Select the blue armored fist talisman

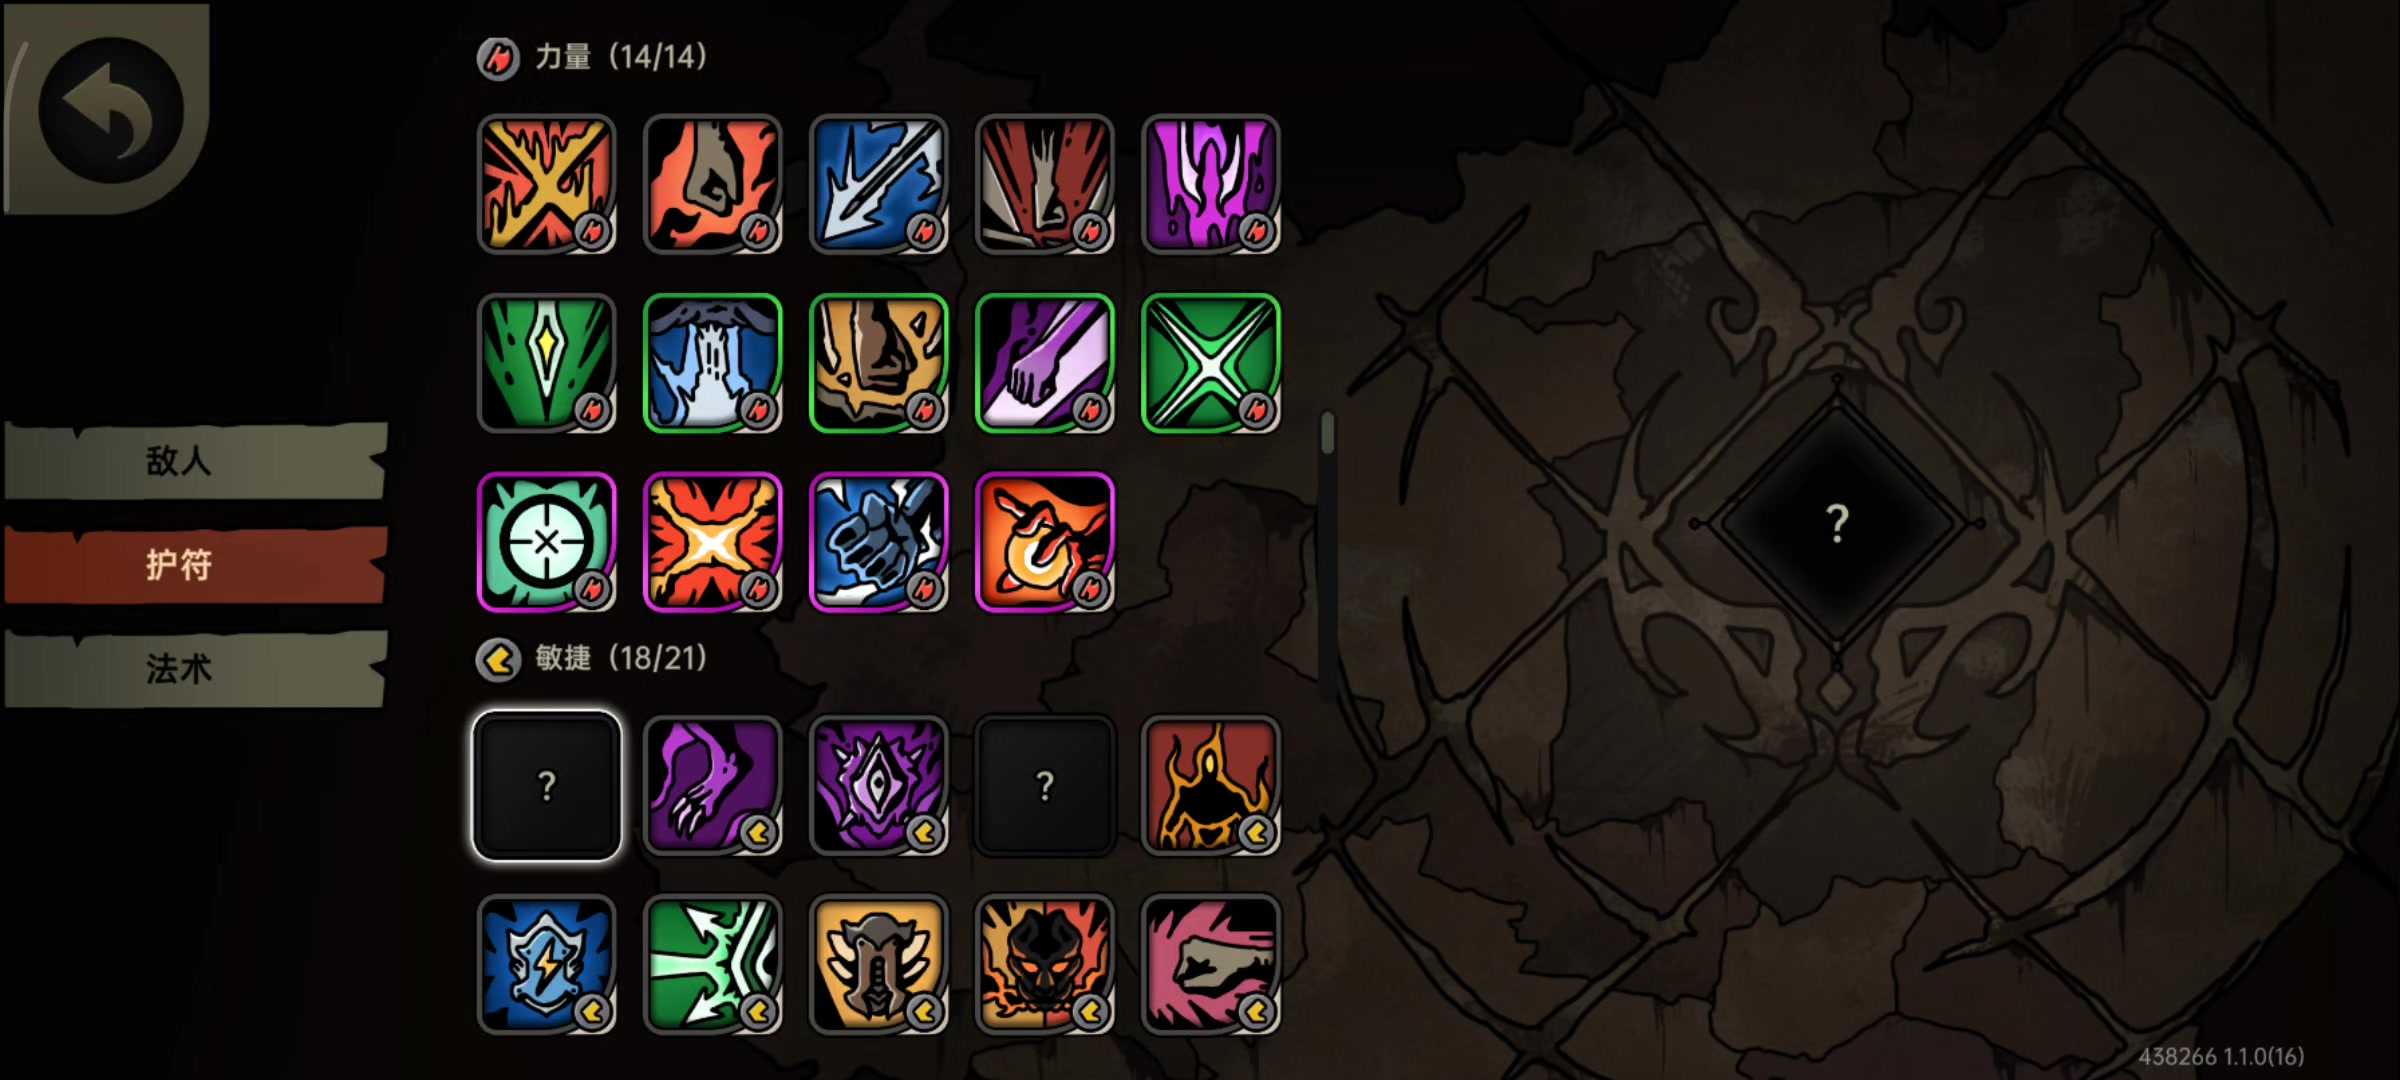pos(878,542)
